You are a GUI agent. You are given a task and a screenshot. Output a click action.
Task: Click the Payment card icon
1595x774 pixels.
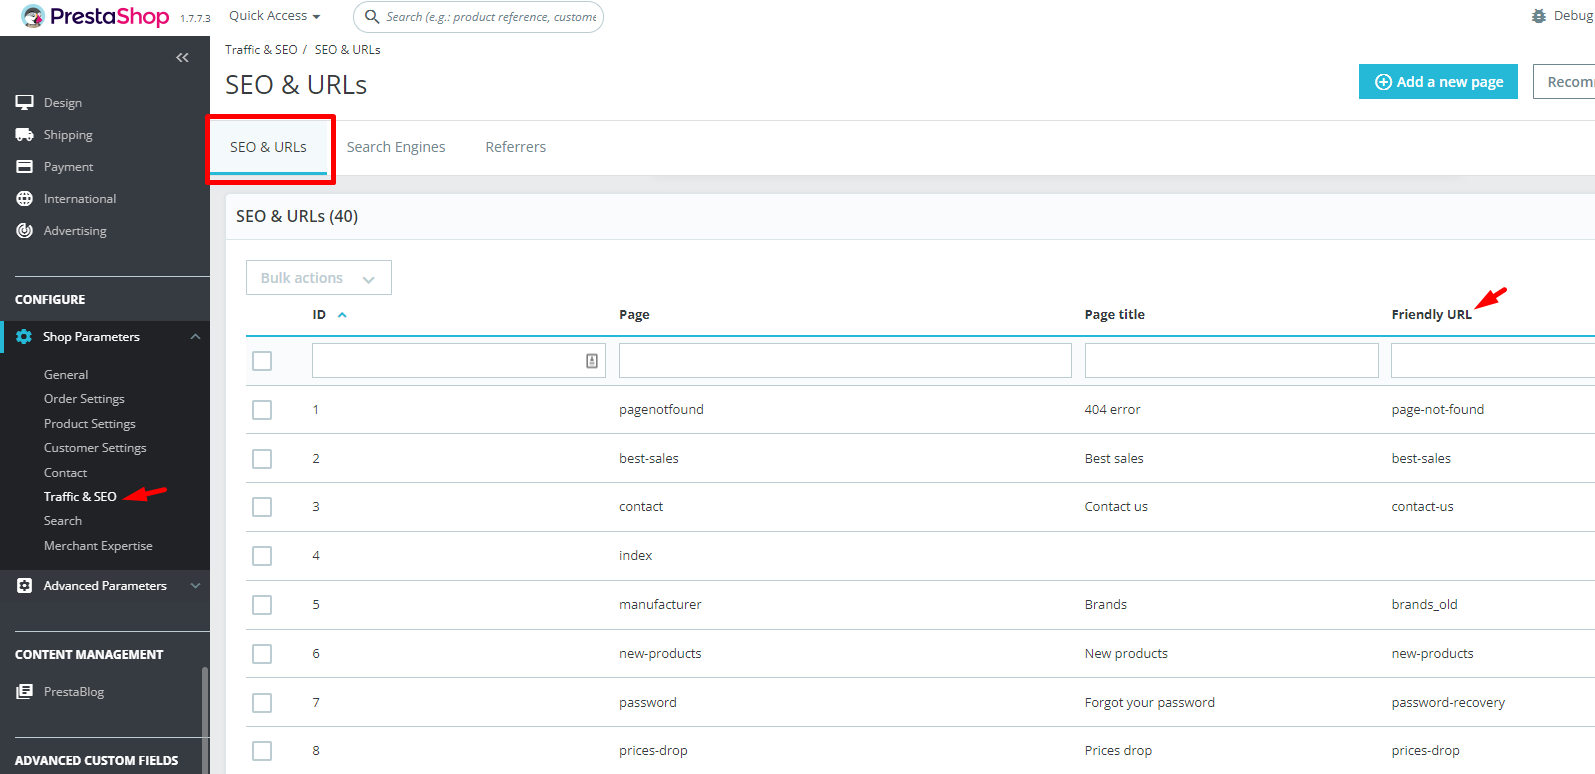25,166
